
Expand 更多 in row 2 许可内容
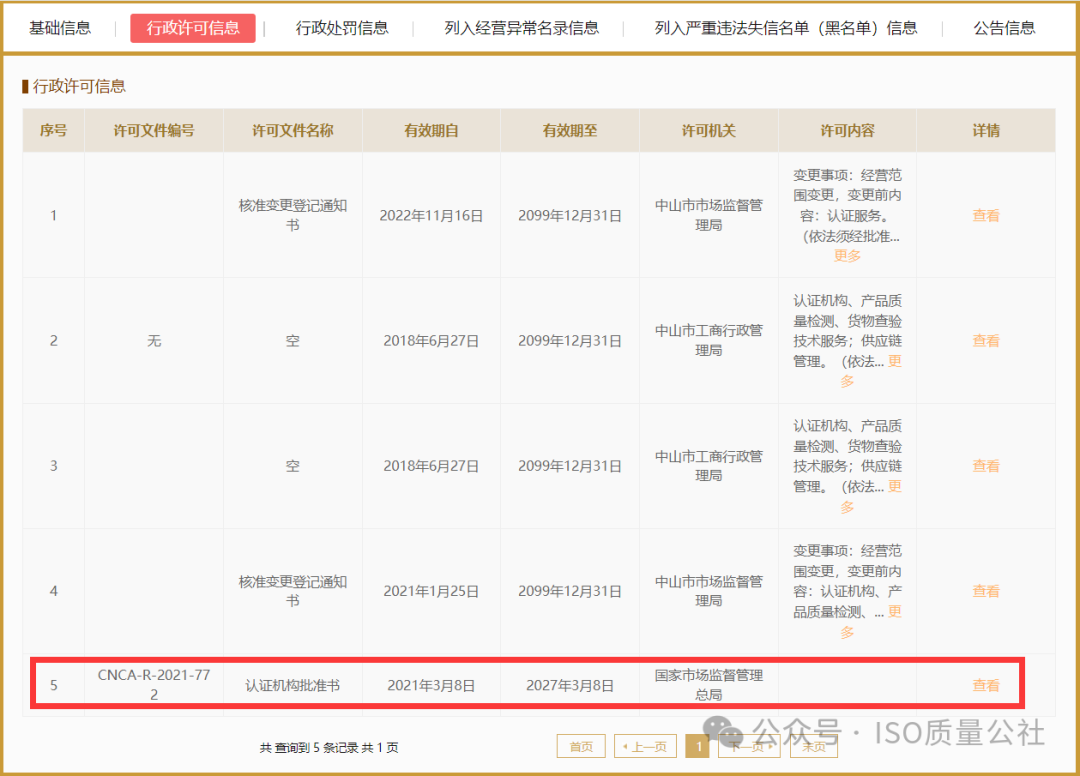[x=895, y=361]
